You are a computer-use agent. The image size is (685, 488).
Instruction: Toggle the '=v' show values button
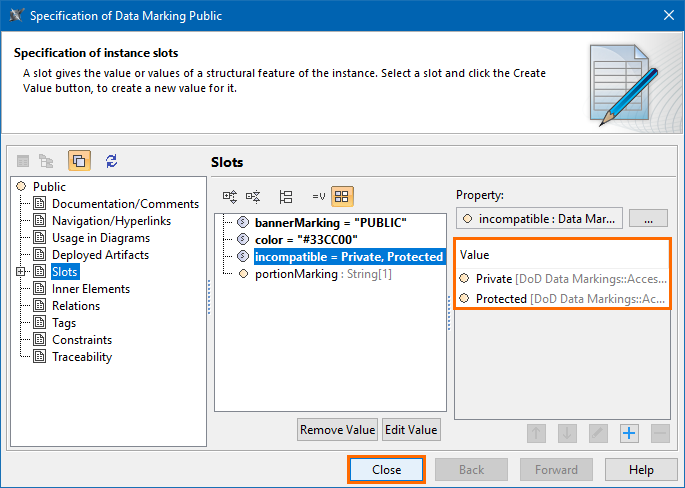tap(319, 197)
